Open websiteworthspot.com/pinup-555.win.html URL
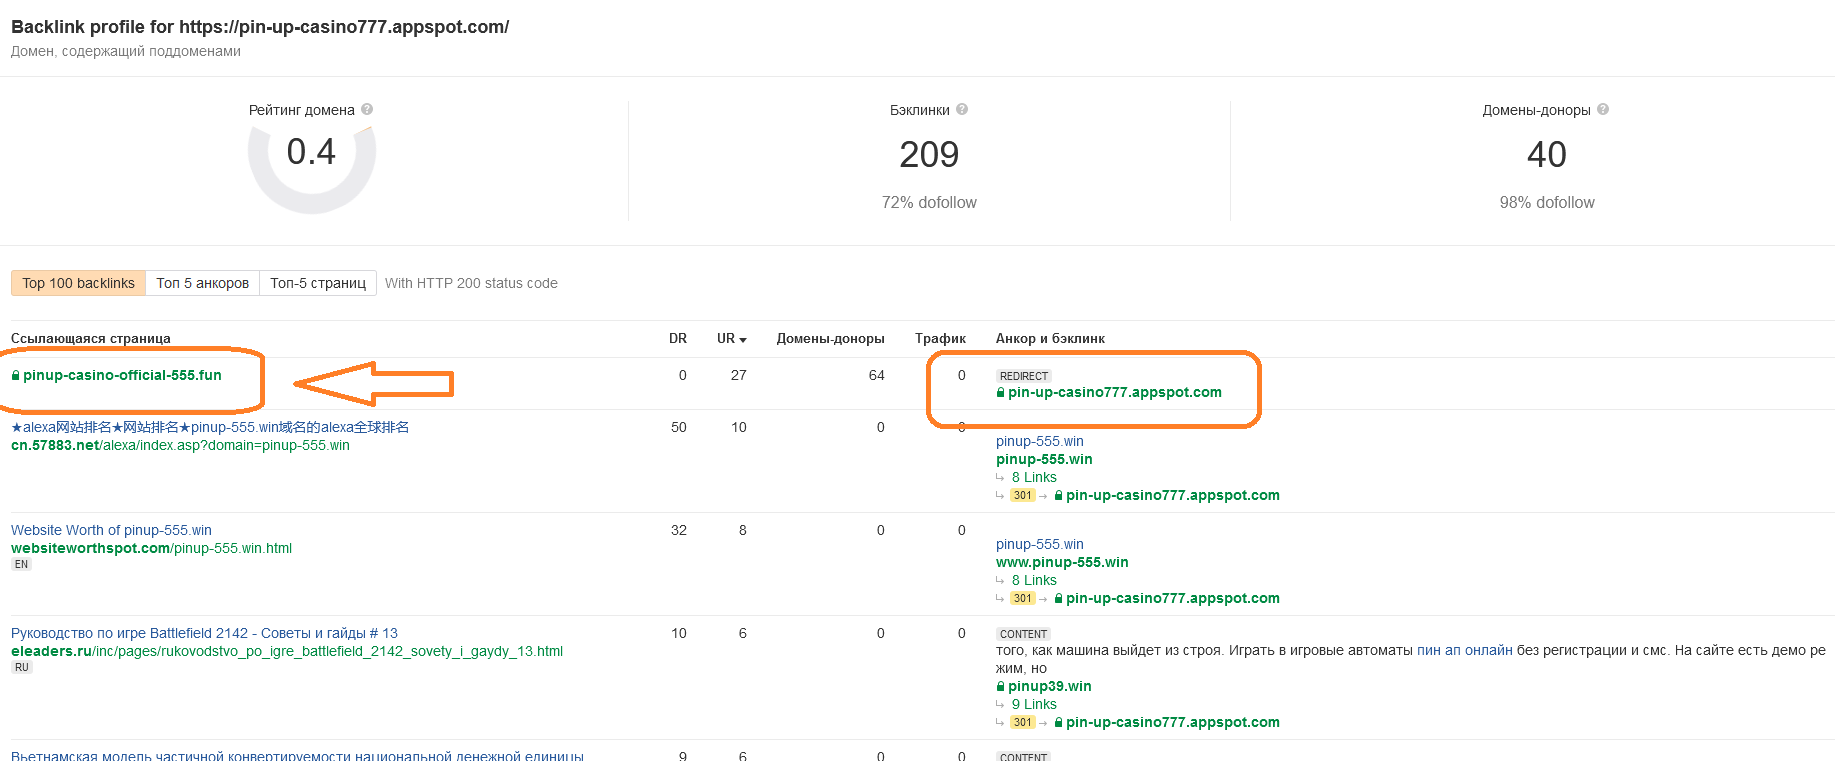The image size is (1835, 761). tap(151, 548)
